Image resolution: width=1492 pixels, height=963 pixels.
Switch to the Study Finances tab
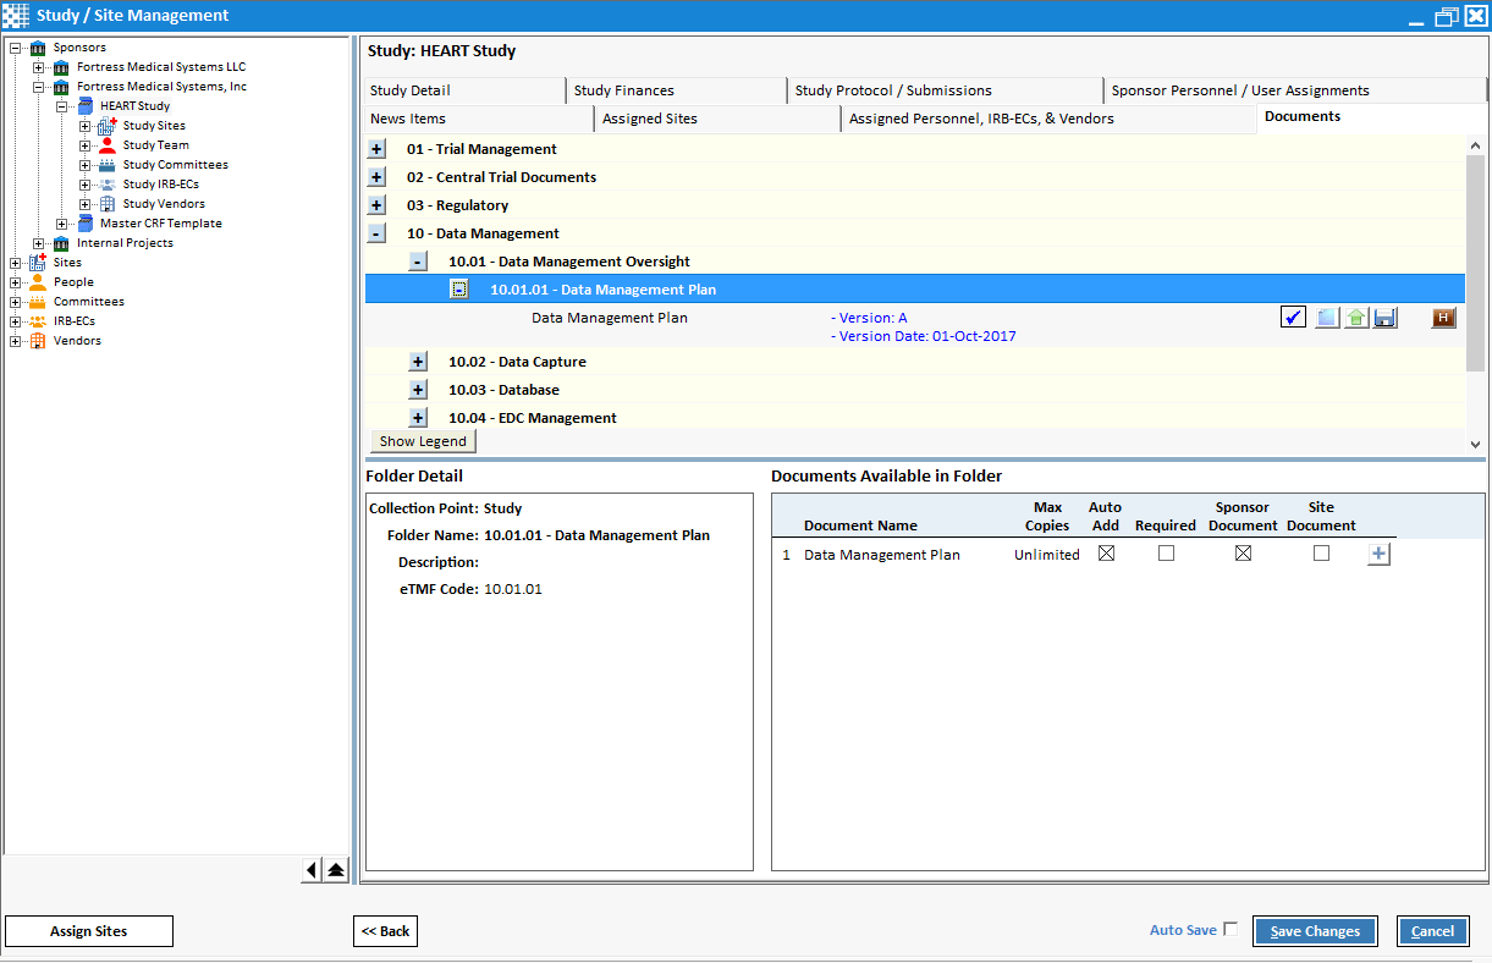click(624, 90)
